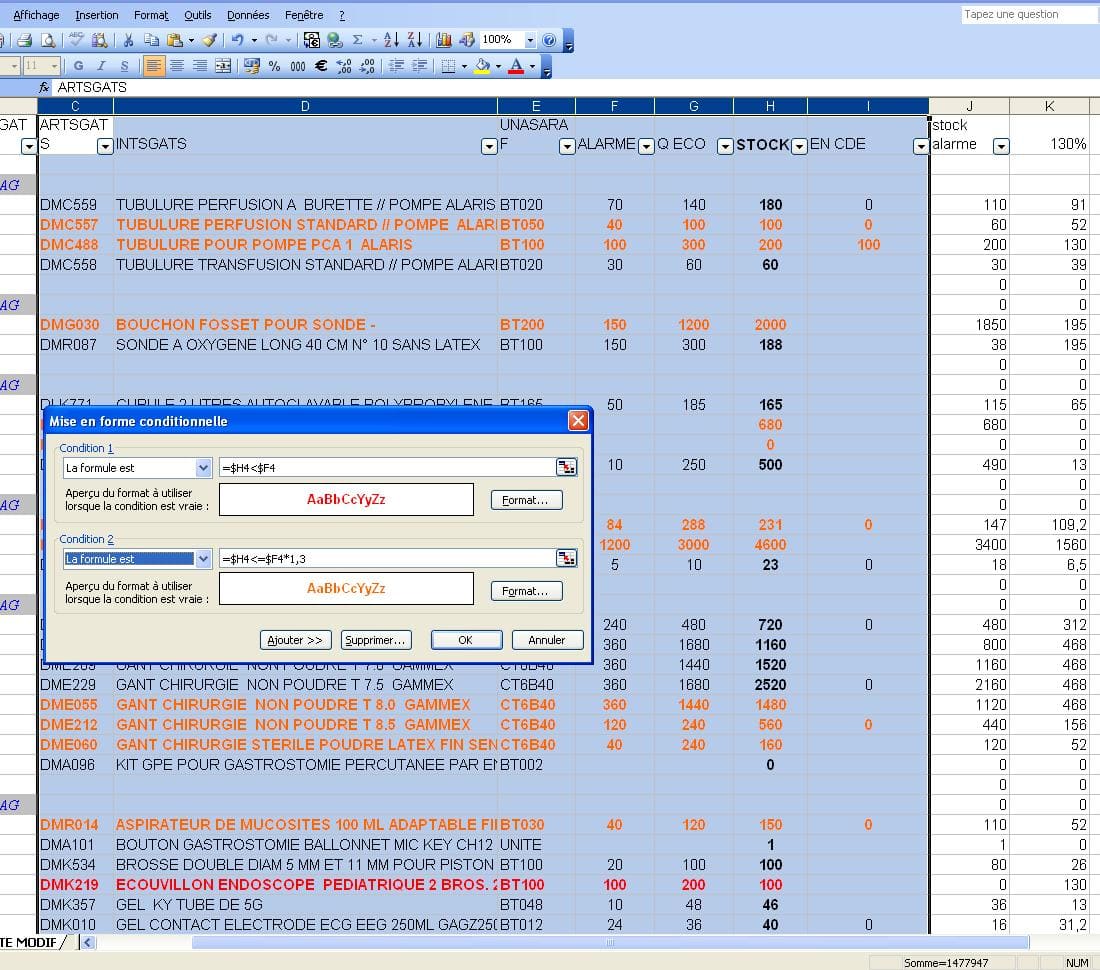Screen dimensions: 1100x970
Task: Click the font color red A swatch
Action: [516, 66]
